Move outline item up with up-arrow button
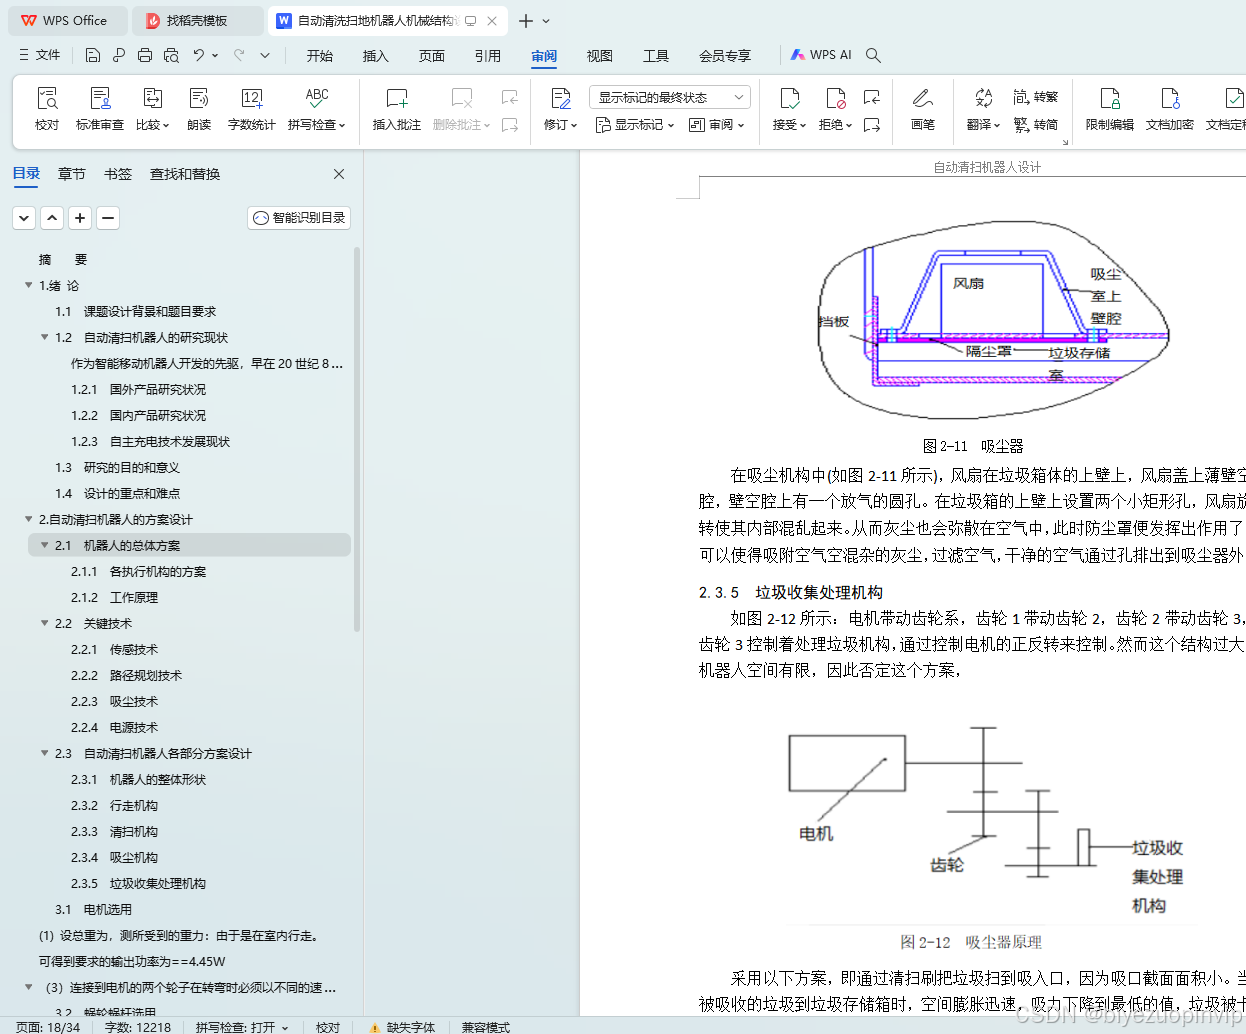The image size is (1246, 1034). 52,218
